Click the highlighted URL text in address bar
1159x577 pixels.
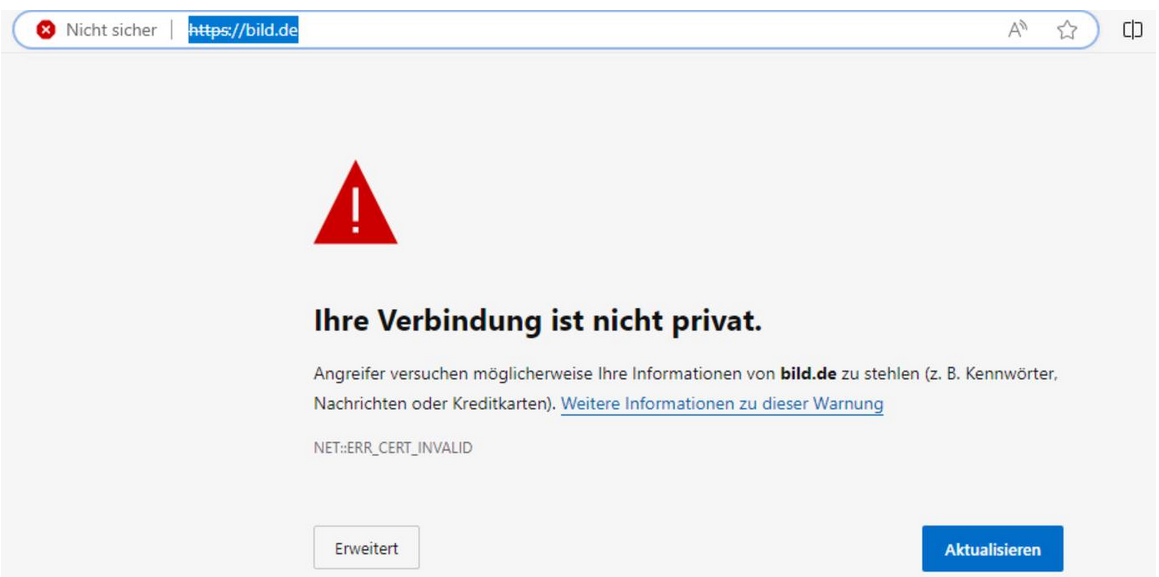(243, 30)
